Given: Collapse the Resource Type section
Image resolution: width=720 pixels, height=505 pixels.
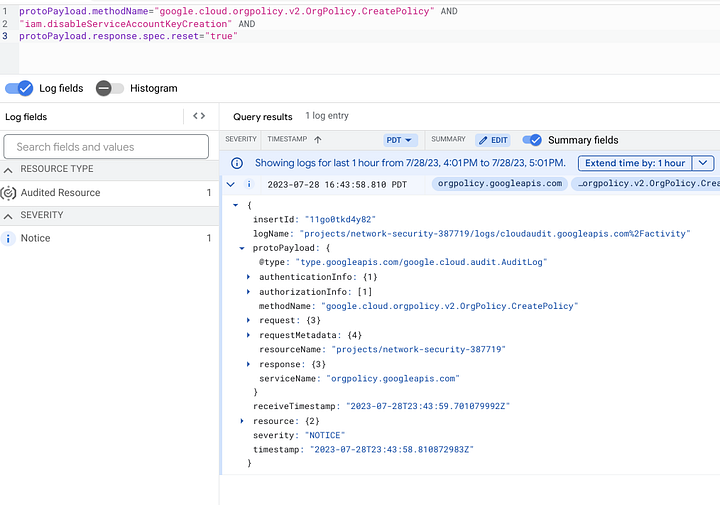Looking at the screenshot, I should (x=10, y=169).
